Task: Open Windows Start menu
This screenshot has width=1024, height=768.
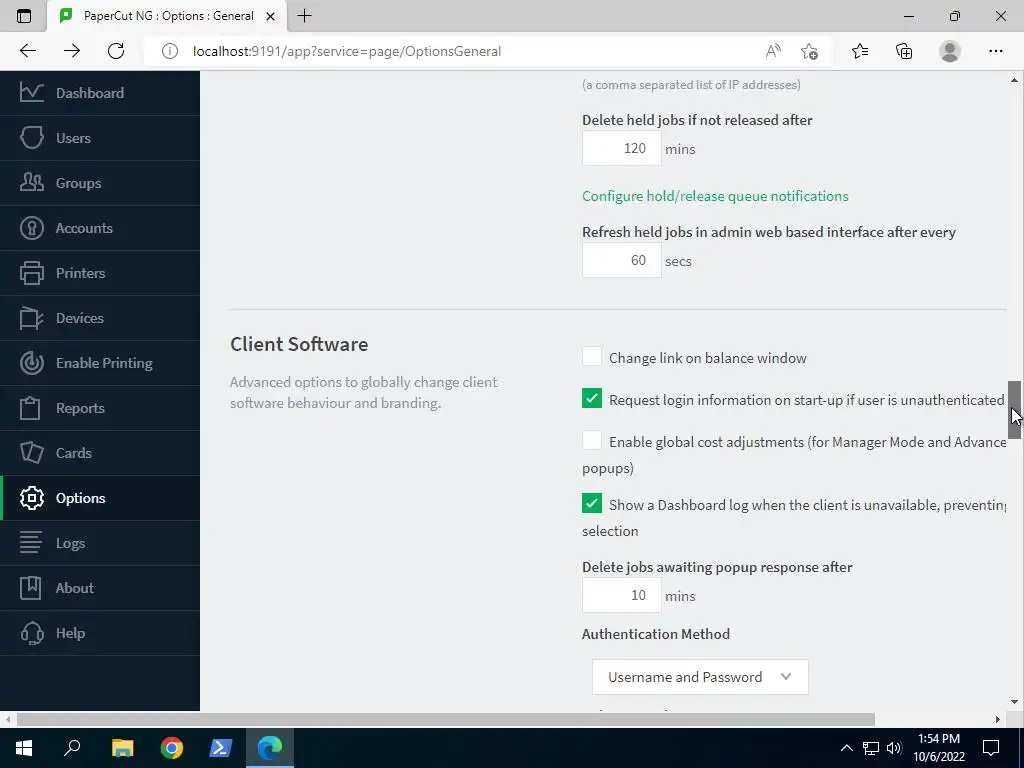Action: click(24, 748)
